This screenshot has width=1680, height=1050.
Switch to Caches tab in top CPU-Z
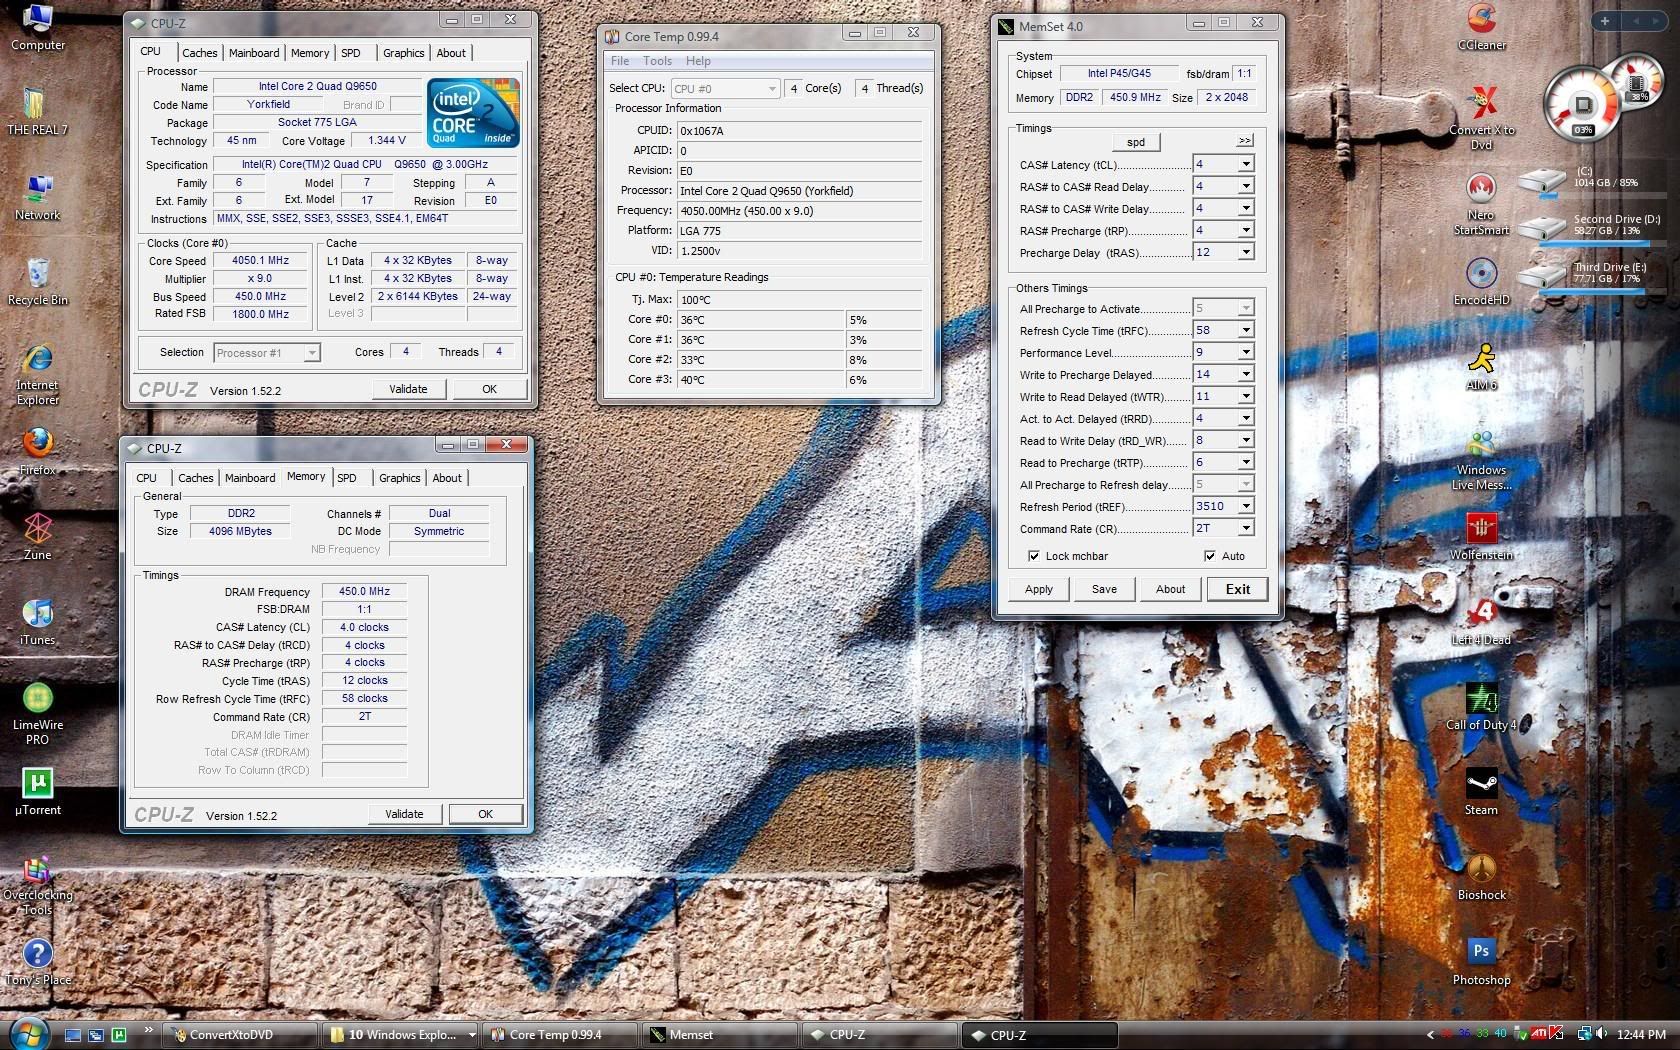point(199,53)
